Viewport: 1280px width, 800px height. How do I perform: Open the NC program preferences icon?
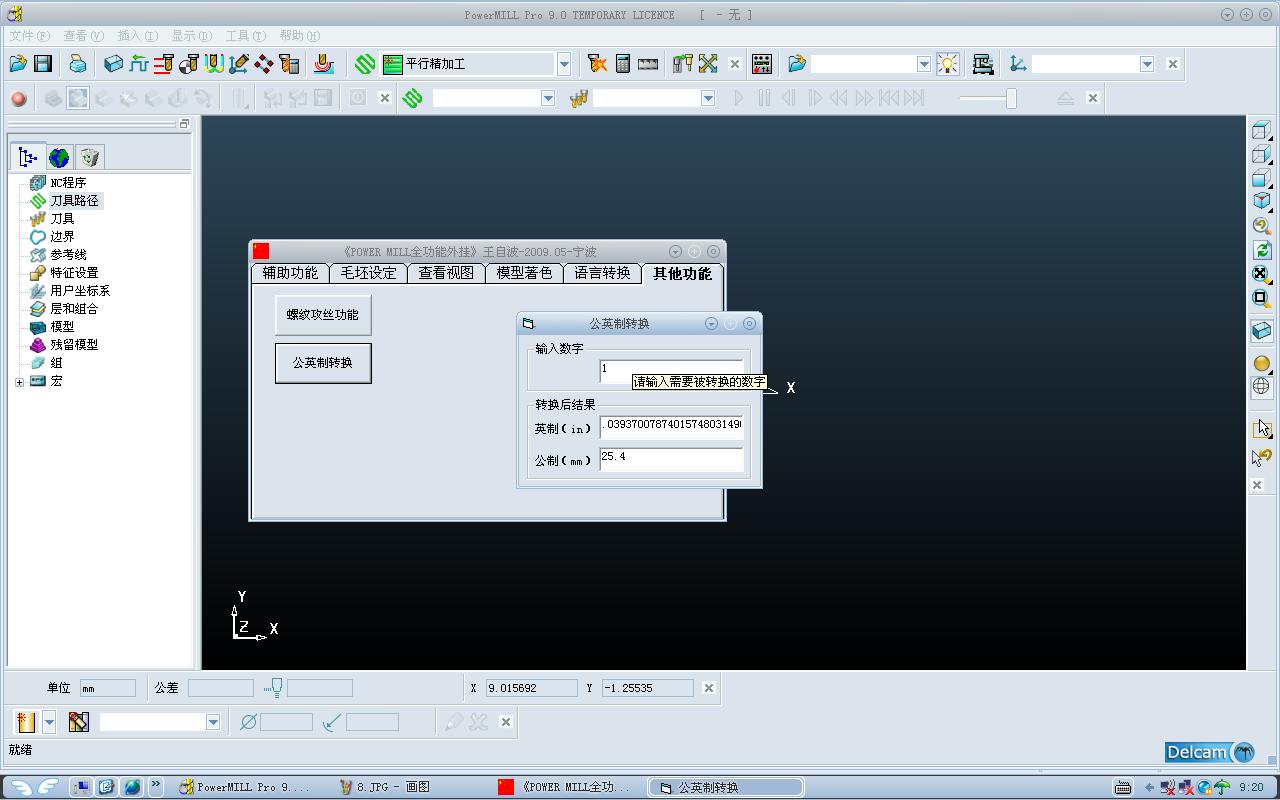[762, 64]
